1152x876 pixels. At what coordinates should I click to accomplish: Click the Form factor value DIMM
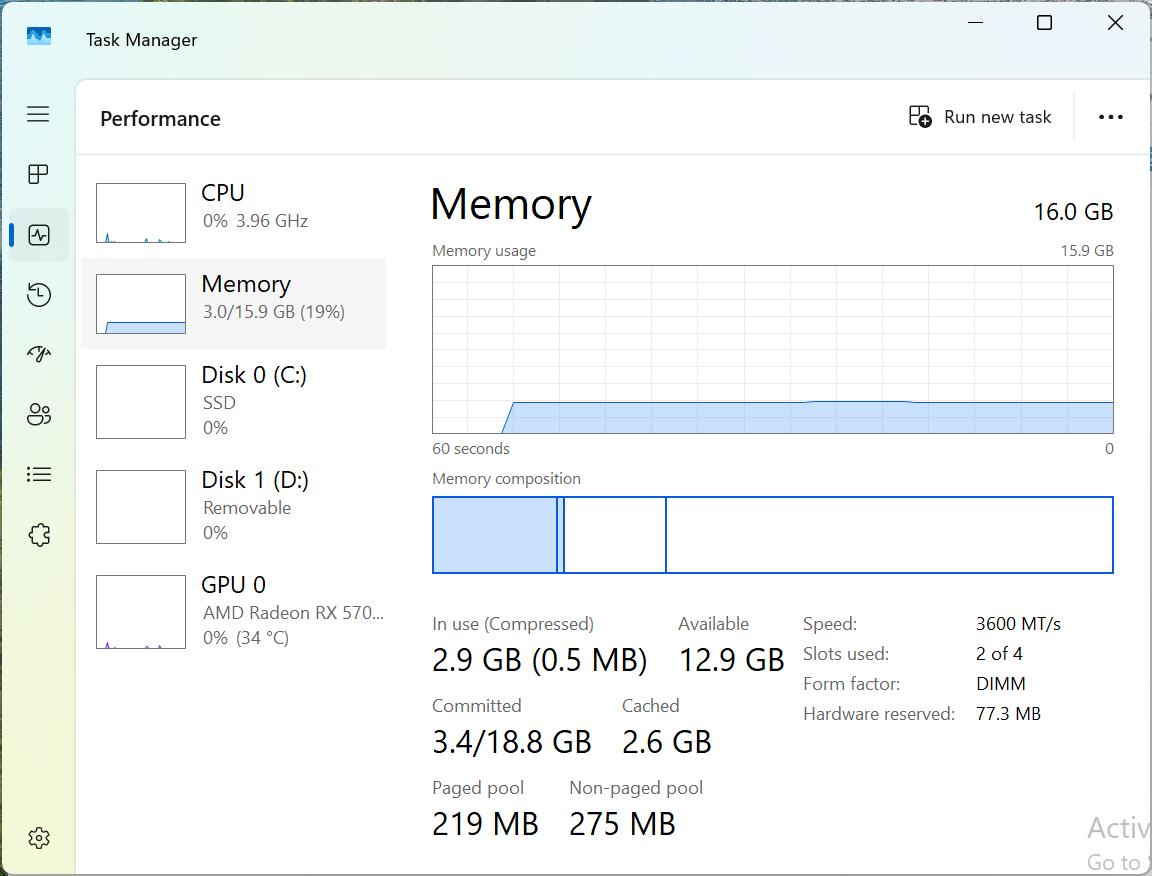click(1001, 683)
